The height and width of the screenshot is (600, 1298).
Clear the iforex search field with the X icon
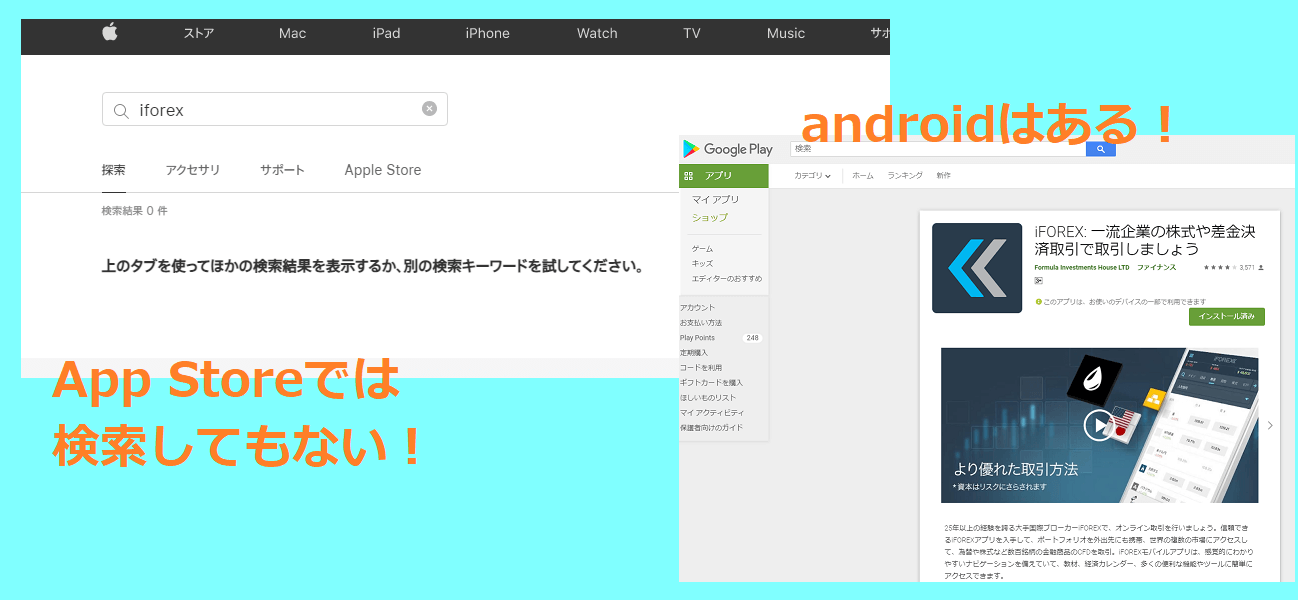[429, 109]
